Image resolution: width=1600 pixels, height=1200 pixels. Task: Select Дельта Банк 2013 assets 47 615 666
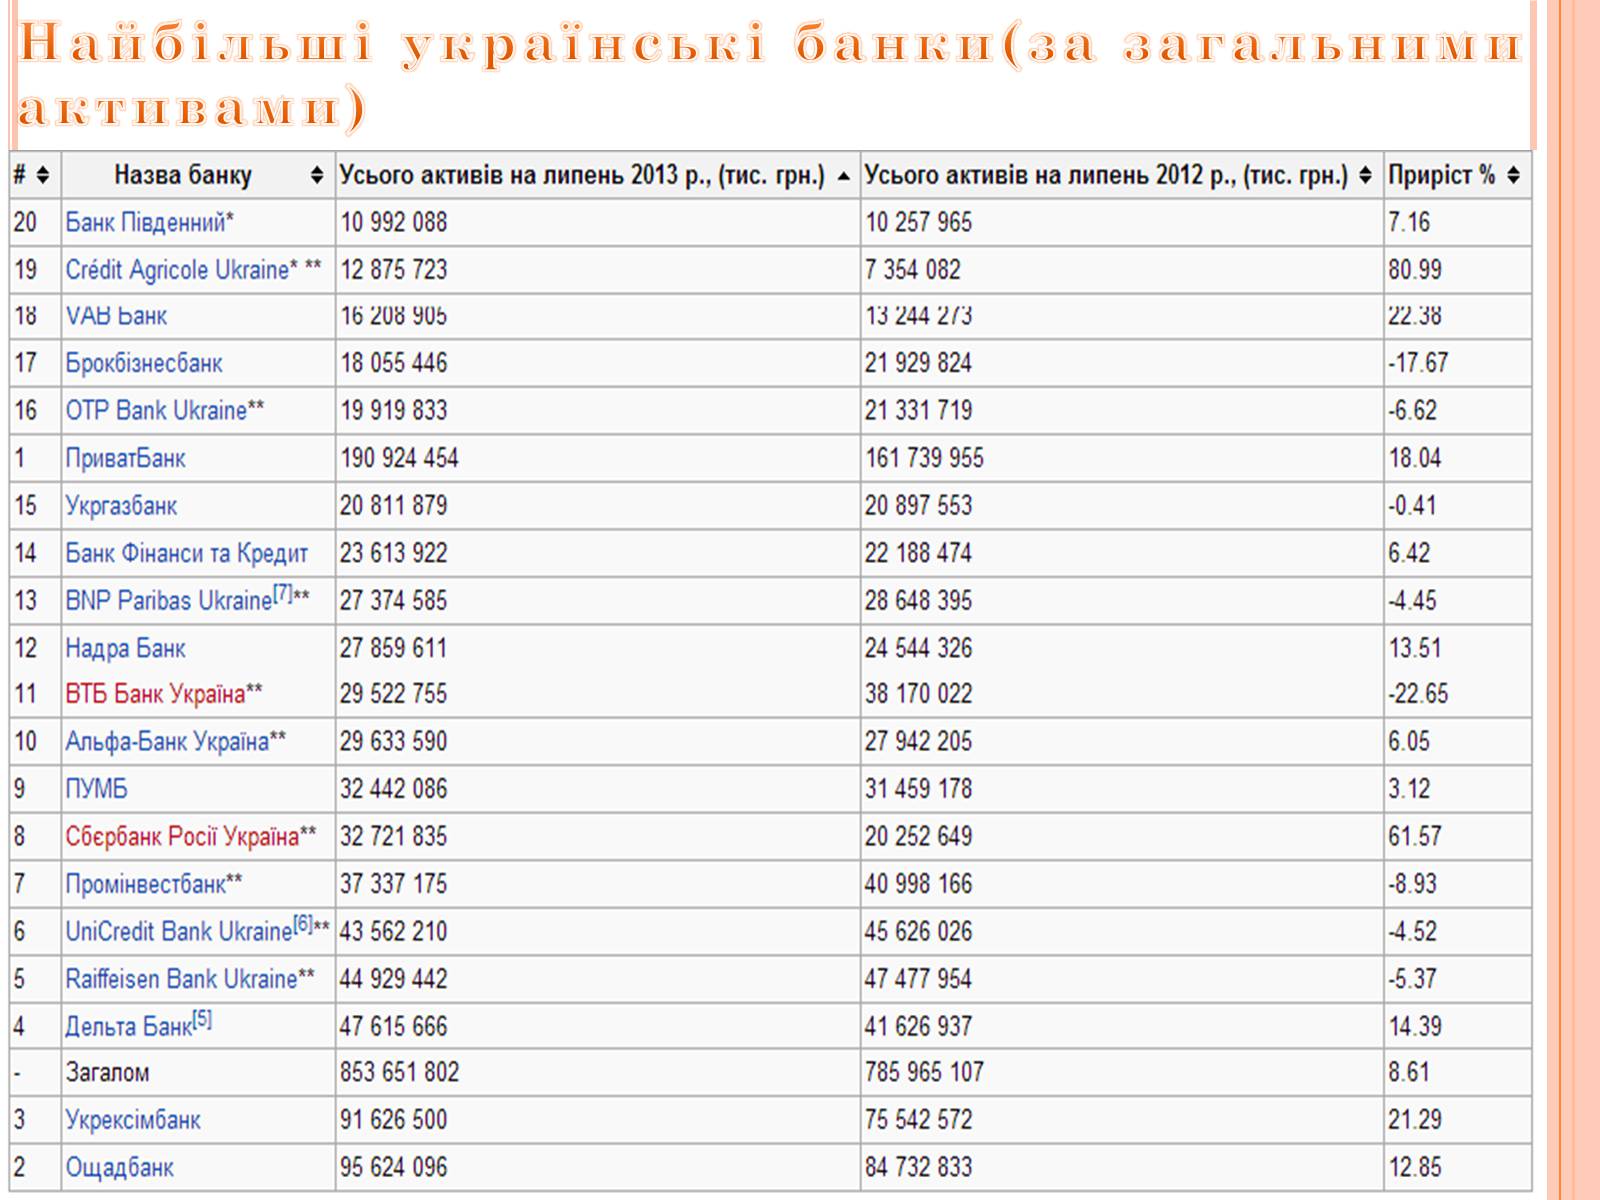pyautogui.click(x=393, y=1027)
